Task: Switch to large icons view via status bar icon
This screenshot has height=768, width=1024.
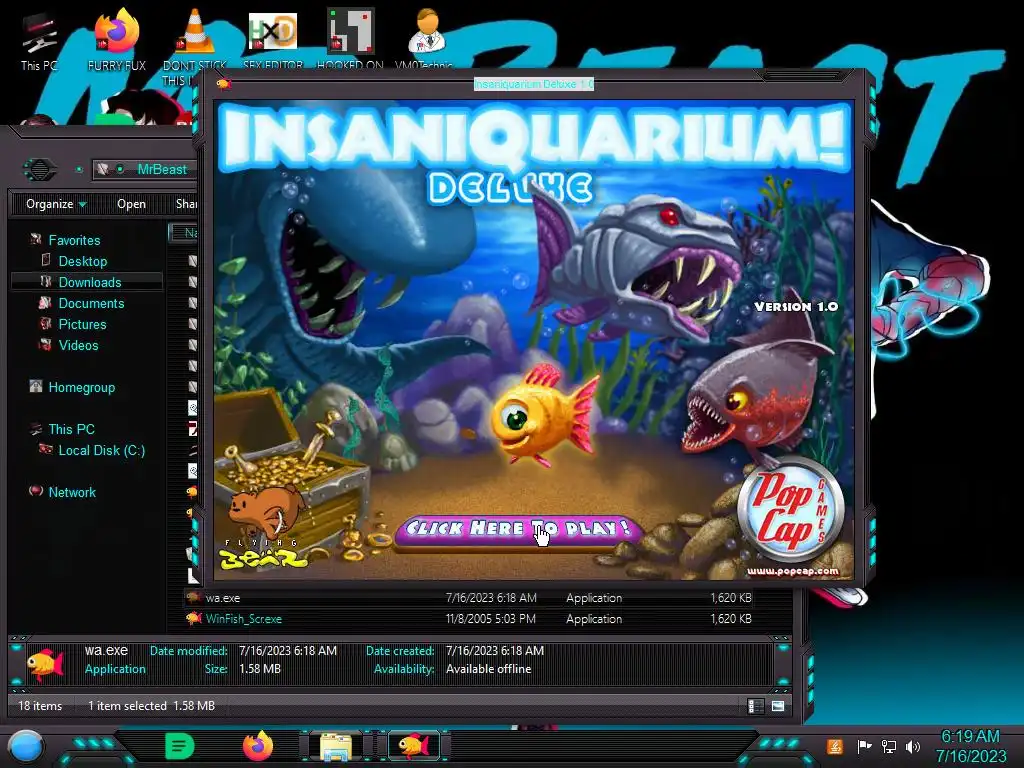Action: click(778, 706)
